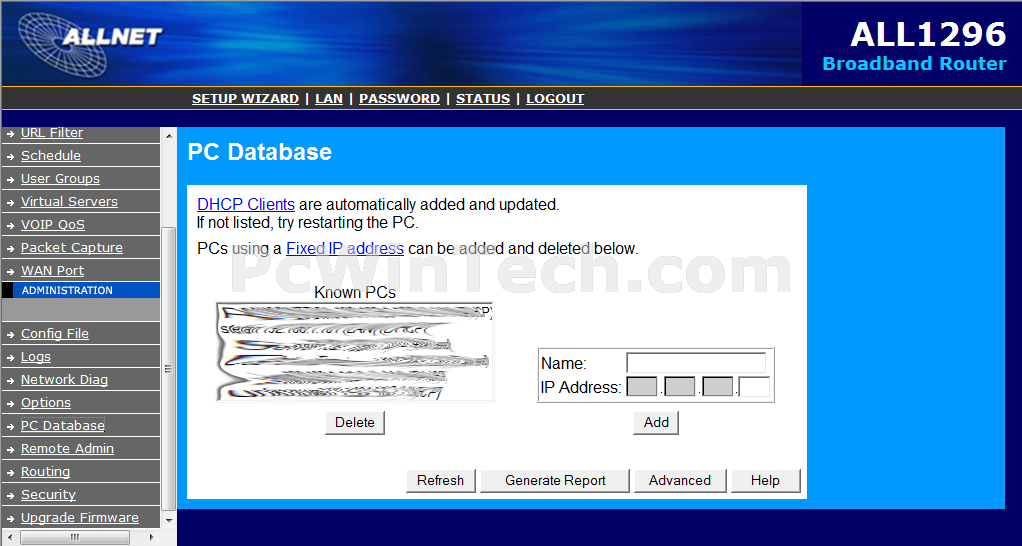Open Routing in the sidebar
The height and width of the screenshot is (546, 1022).
[45, 472]
